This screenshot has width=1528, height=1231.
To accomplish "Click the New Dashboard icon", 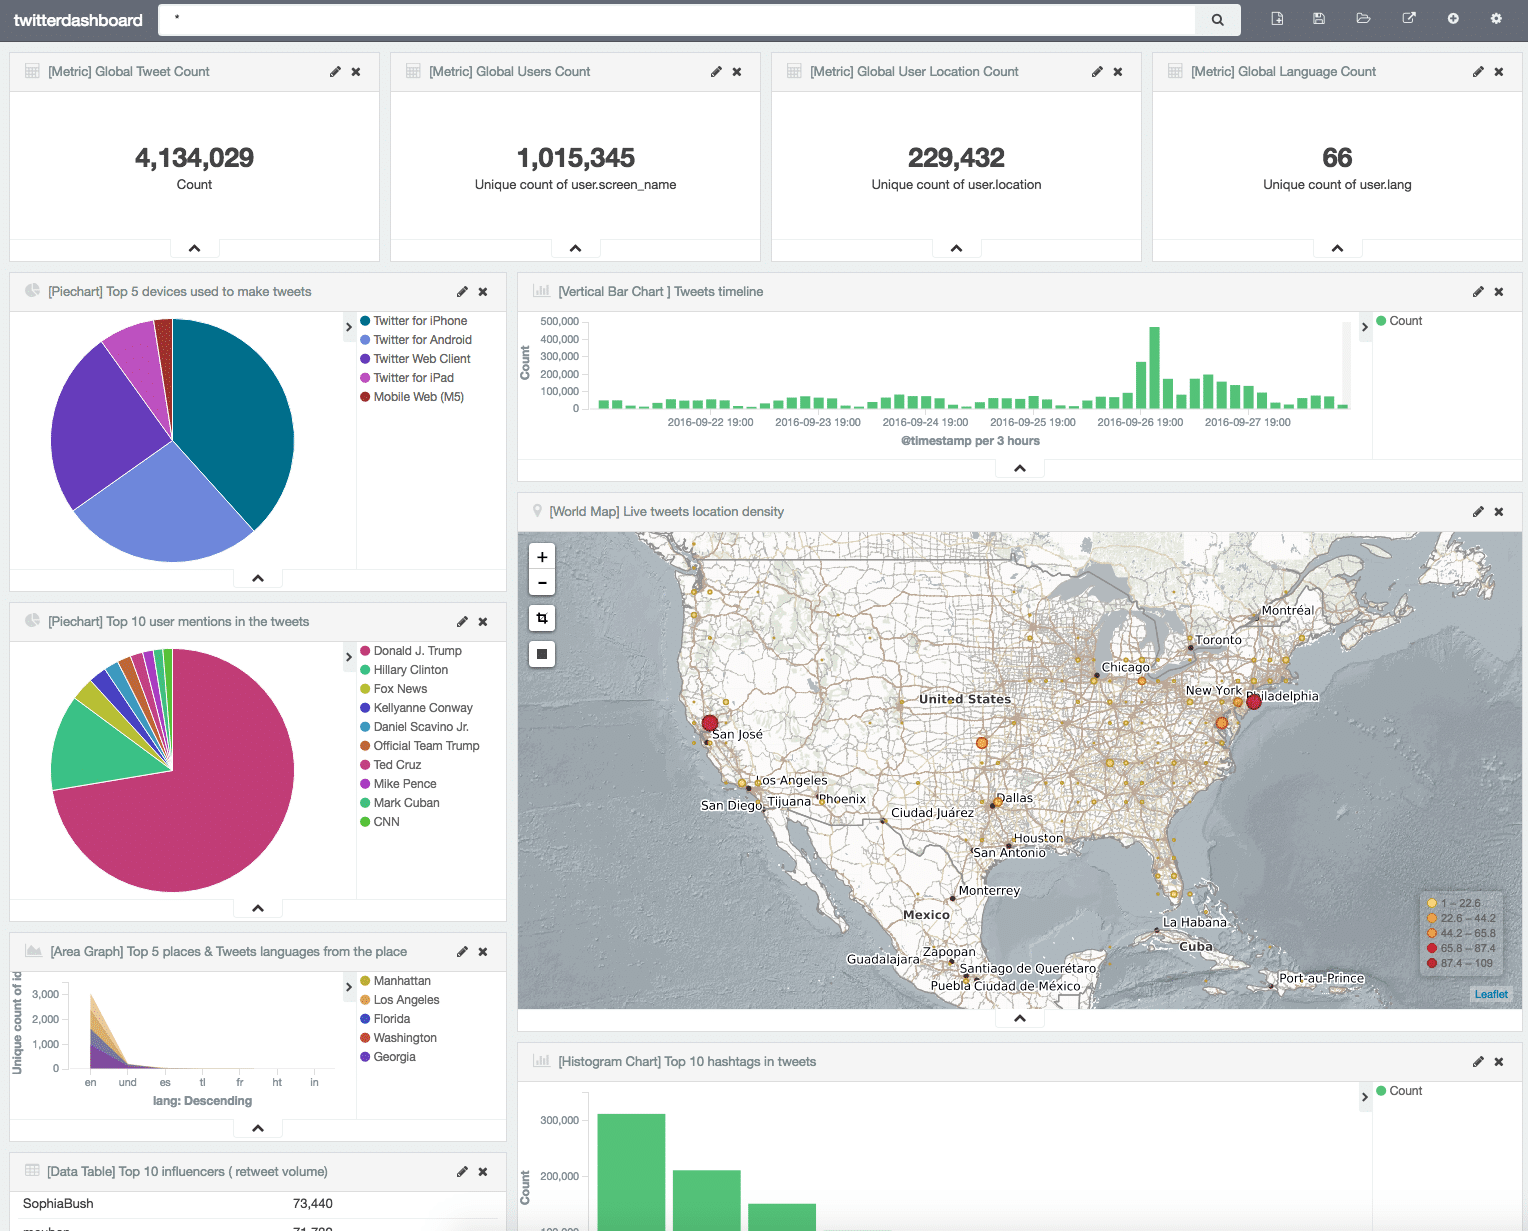I will coord(1277,19).
